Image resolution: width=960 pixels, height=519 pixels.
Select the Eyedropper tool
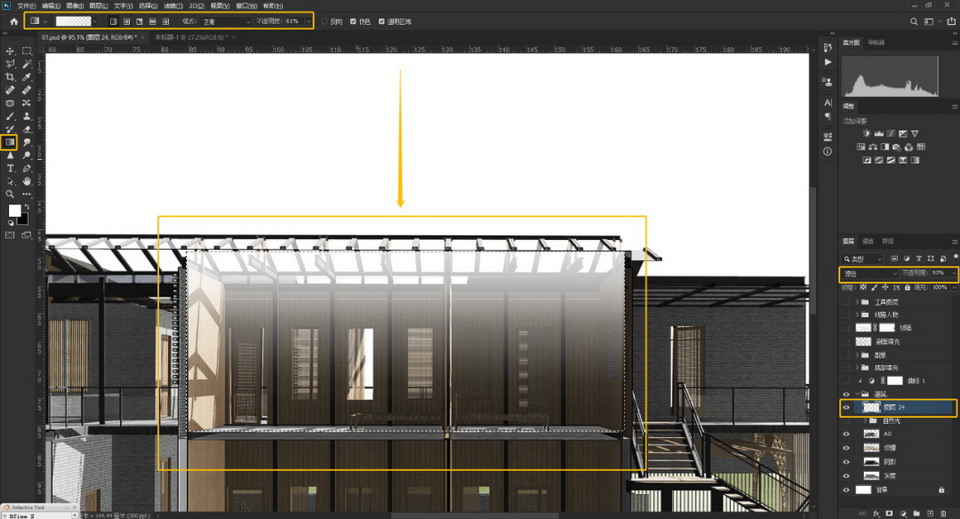[26, 77]
